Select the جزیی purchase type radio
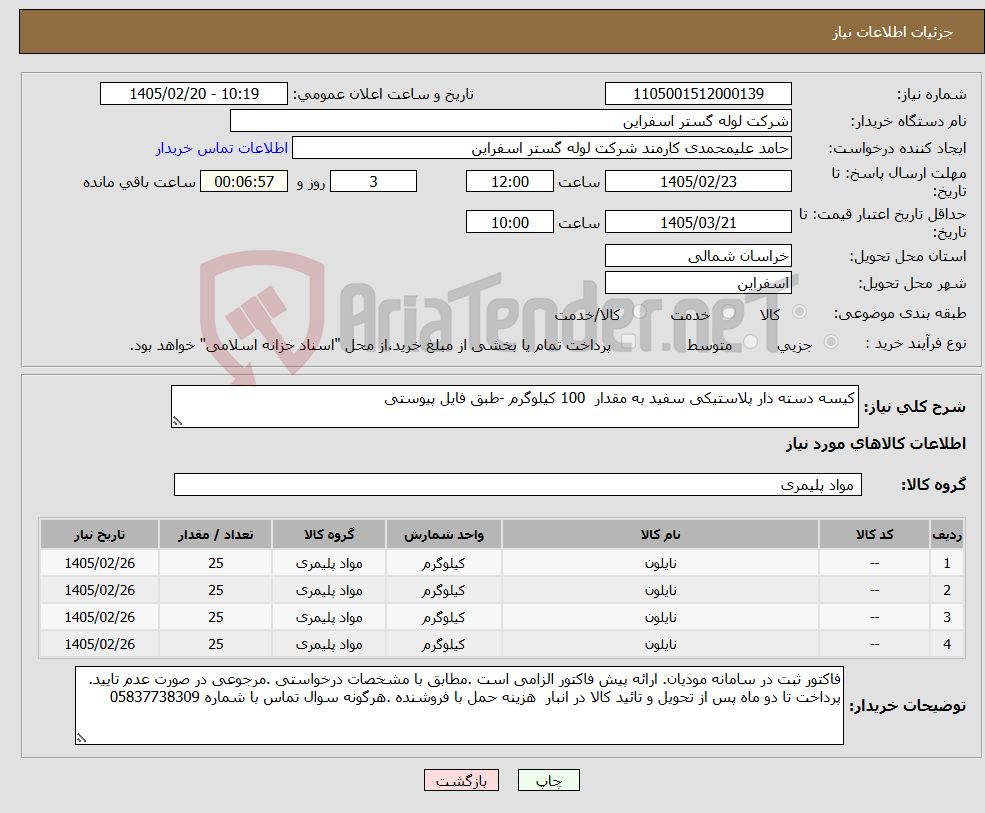Viewport: 985px width, 813px height. click(830, 342)
